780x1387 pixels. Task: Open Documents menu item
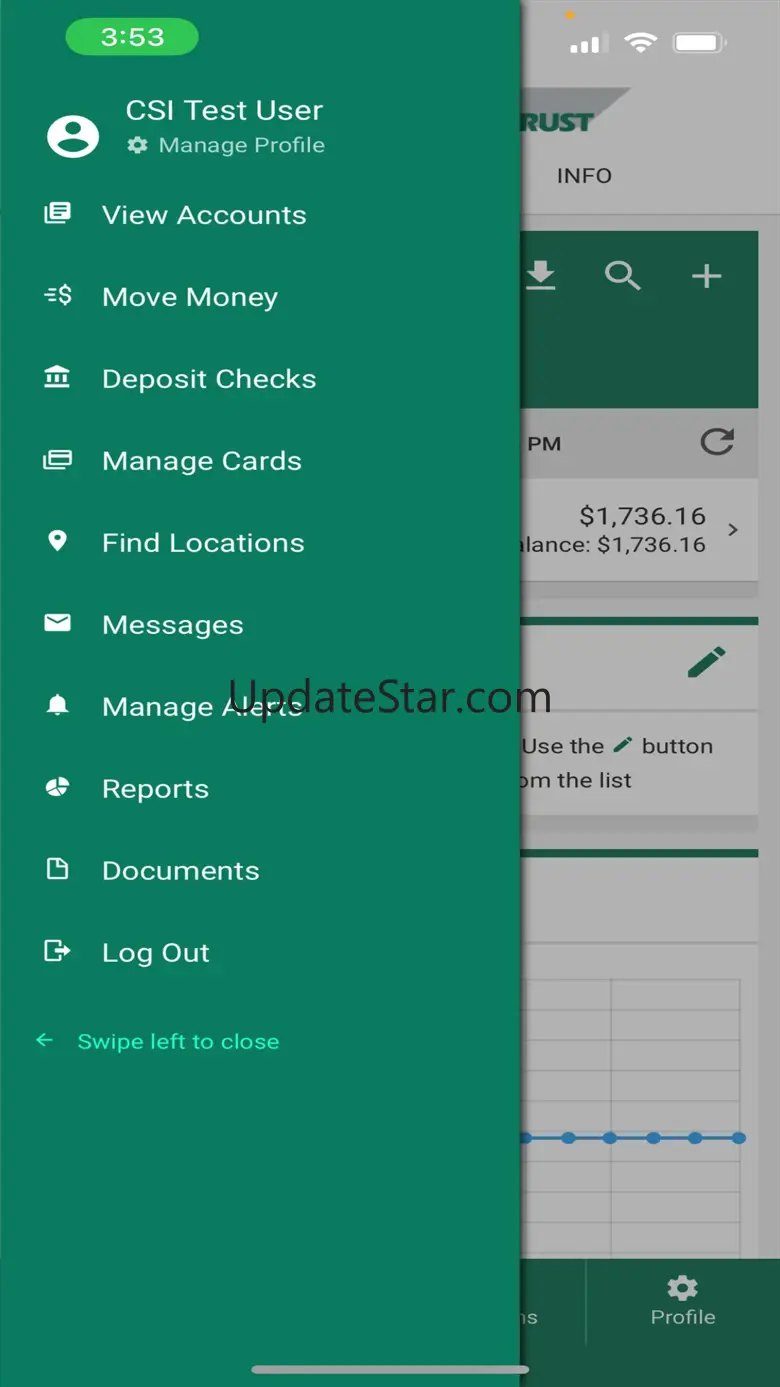(181, 871)
